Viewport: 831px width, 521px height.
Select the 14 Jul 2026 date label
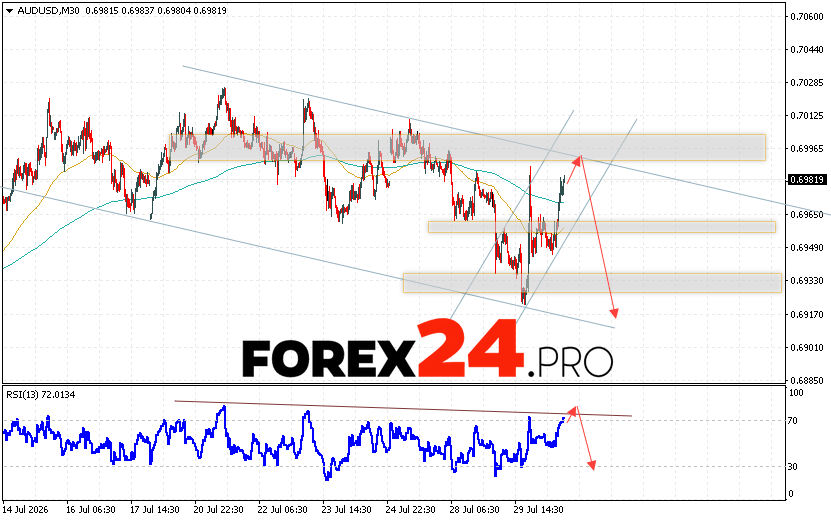[x=25, y=510]
